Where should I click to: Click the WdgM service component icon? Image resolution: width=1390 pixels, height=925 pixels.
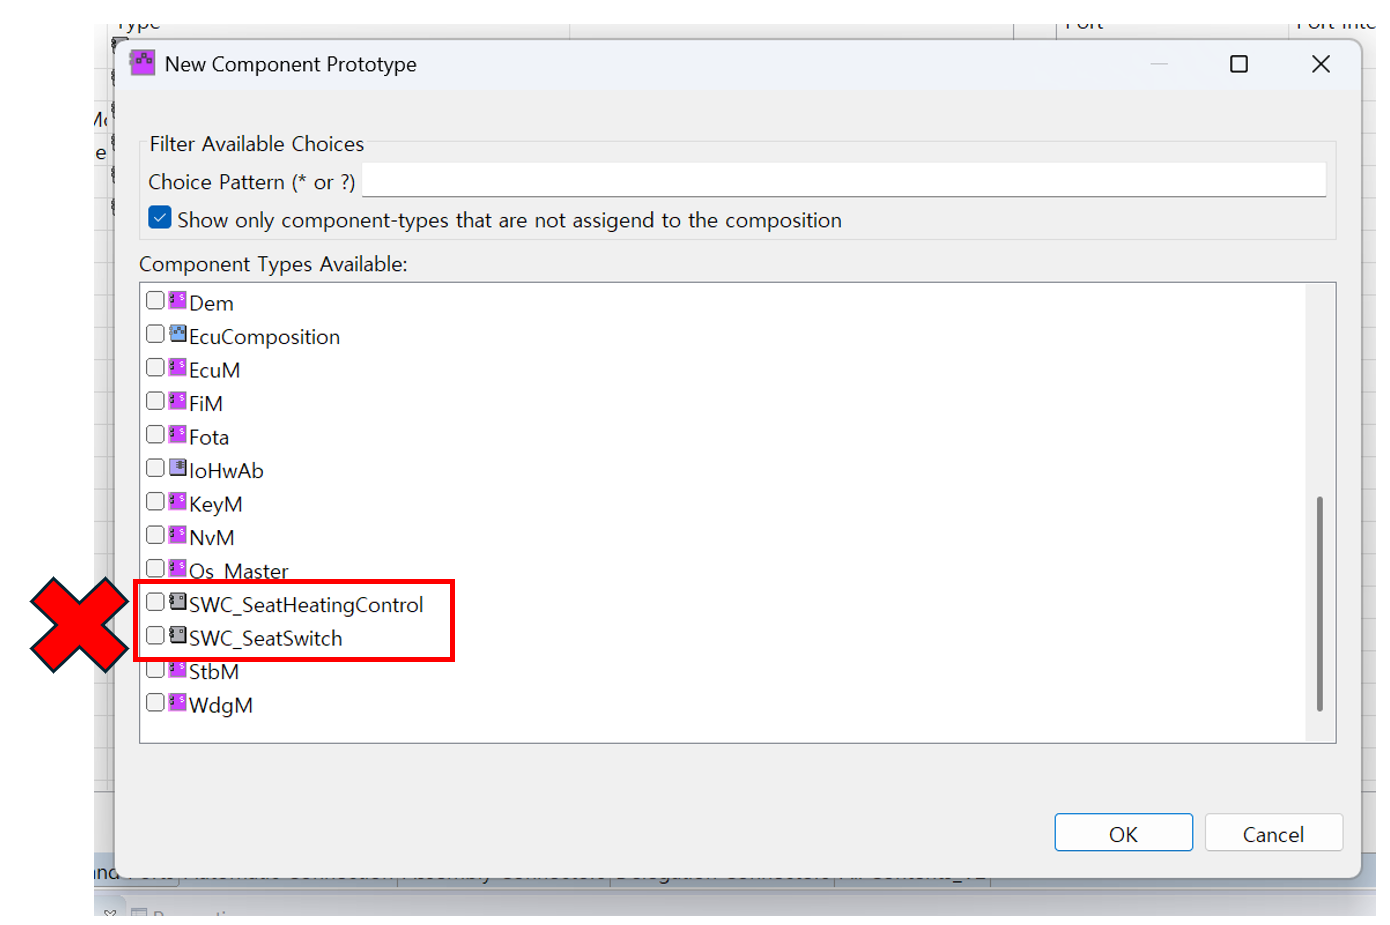tap(178, 702)
